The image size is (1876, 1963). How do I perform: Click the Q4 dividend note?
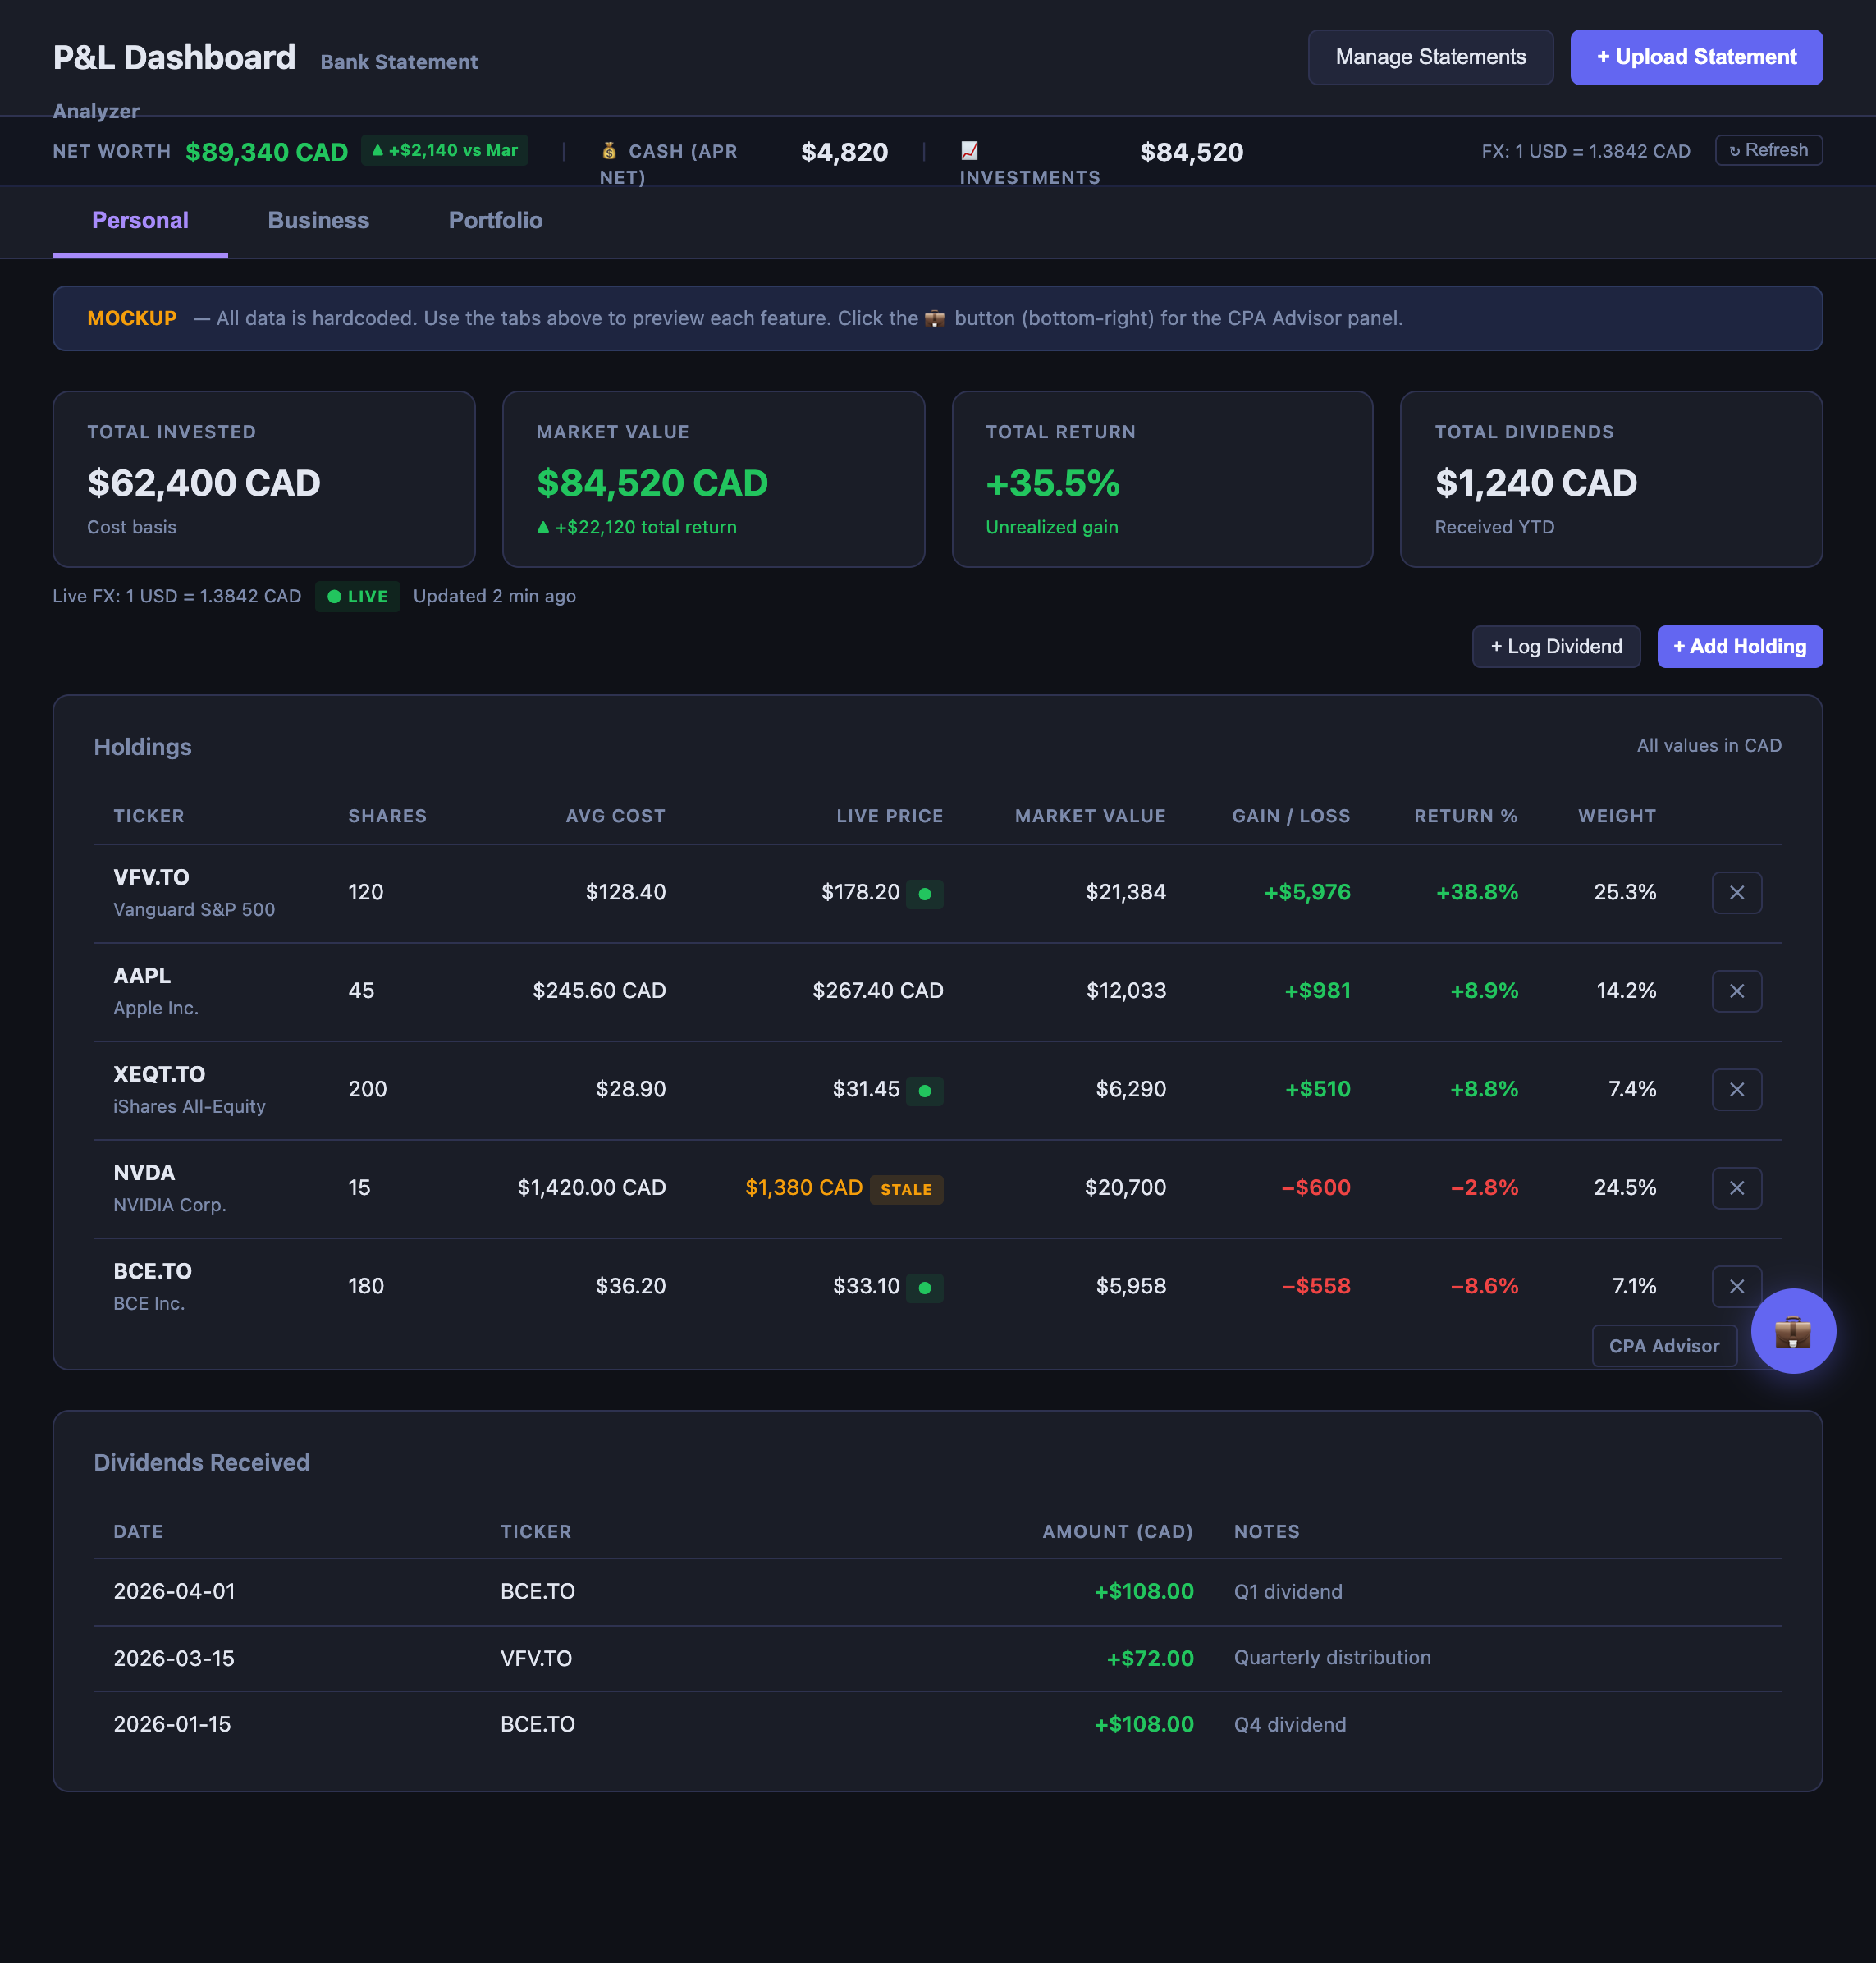tap(1290, 1724)
